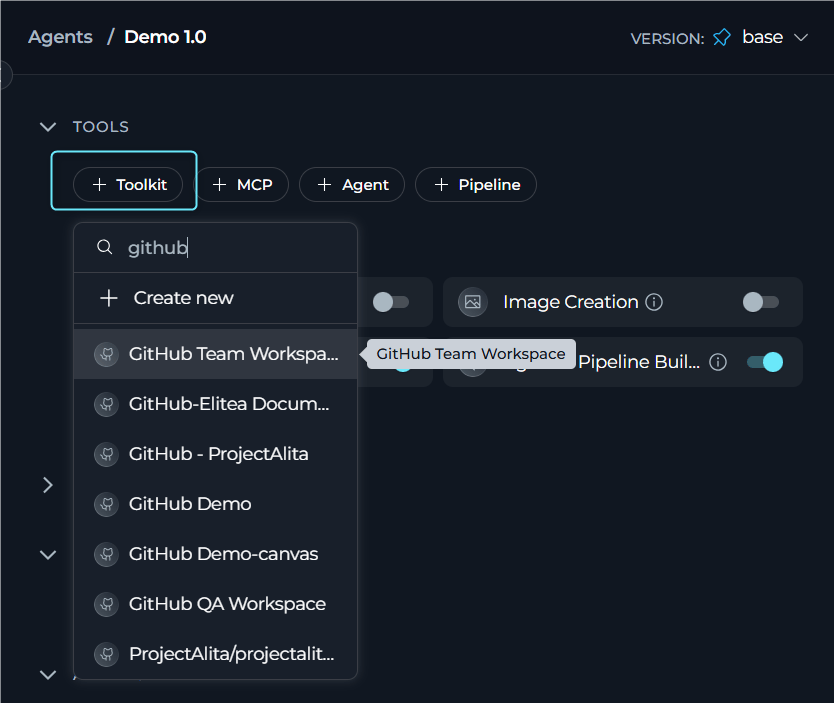Disable the Pipeline Buil... toggle
This screenshot has height=703, width=834.
[765, 362]
